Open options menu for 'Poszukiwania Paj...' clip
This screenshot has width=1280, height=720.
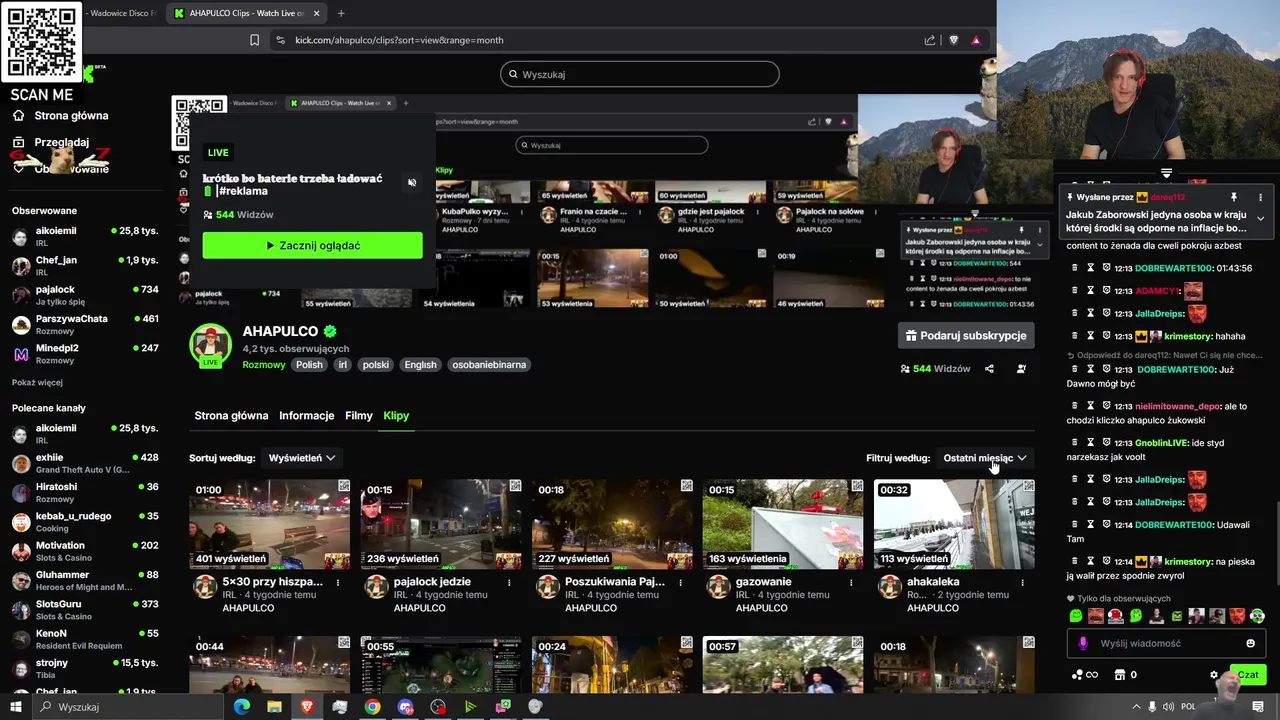click(680, 582)
